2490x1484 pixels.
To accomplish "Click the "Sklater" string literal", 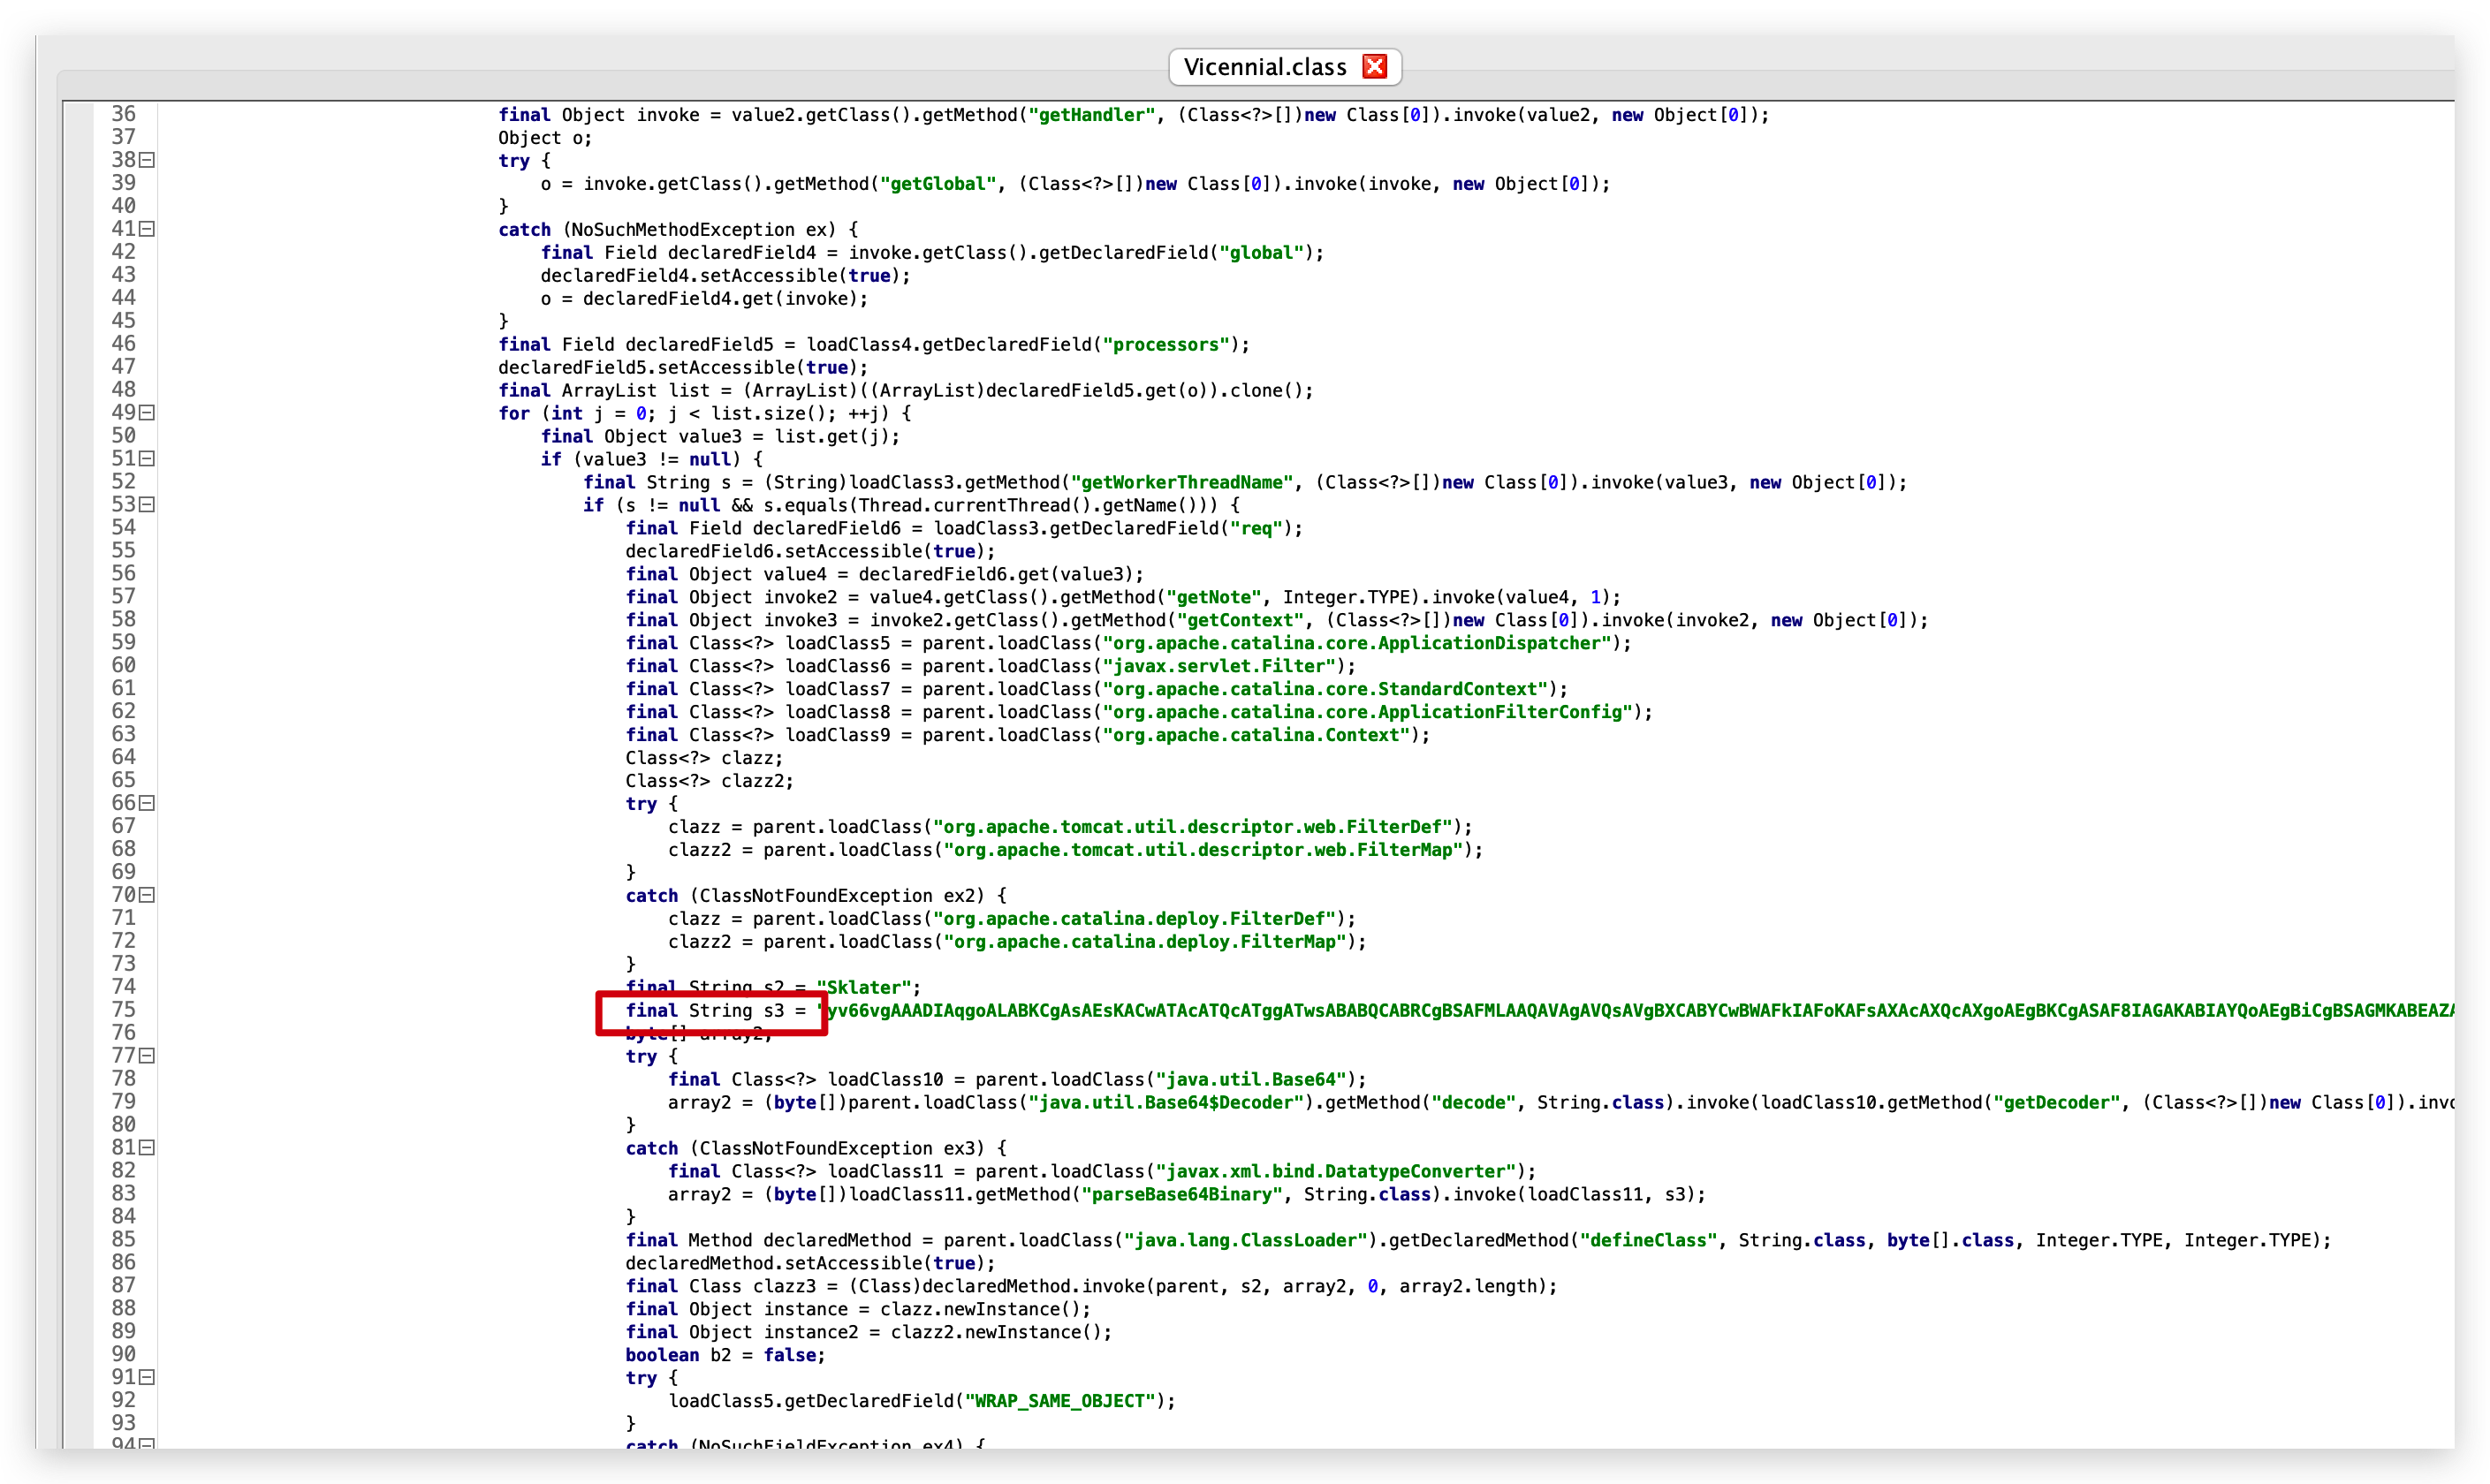I will [864, 987].
